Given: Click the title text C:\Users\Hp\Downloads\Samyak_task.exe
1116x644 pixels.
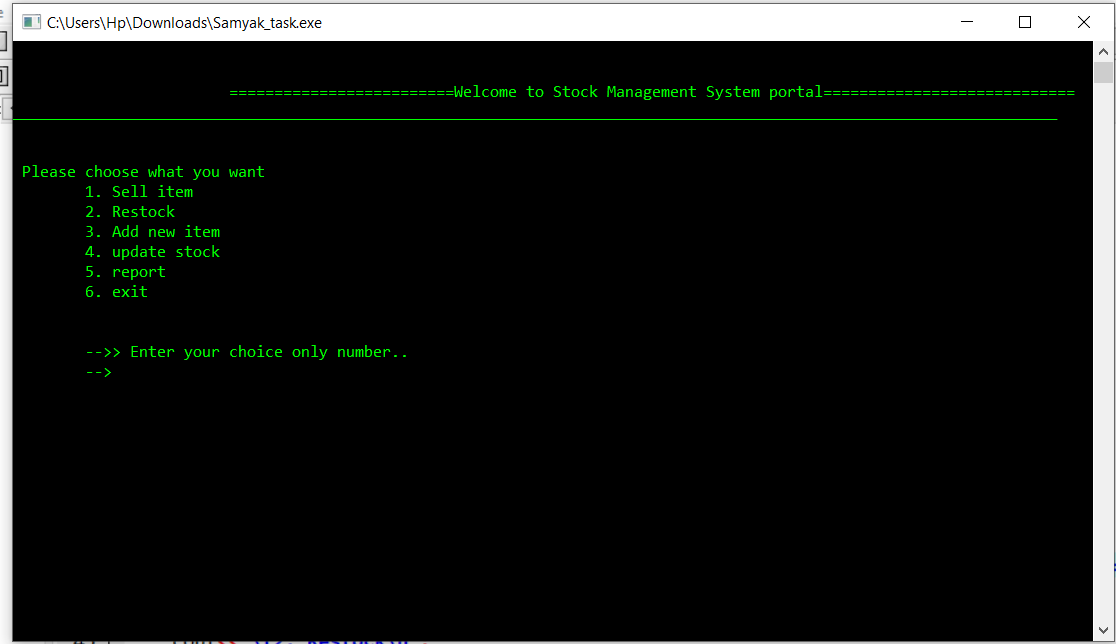Looking at the screenshot, I should click(x=184, y=23).
